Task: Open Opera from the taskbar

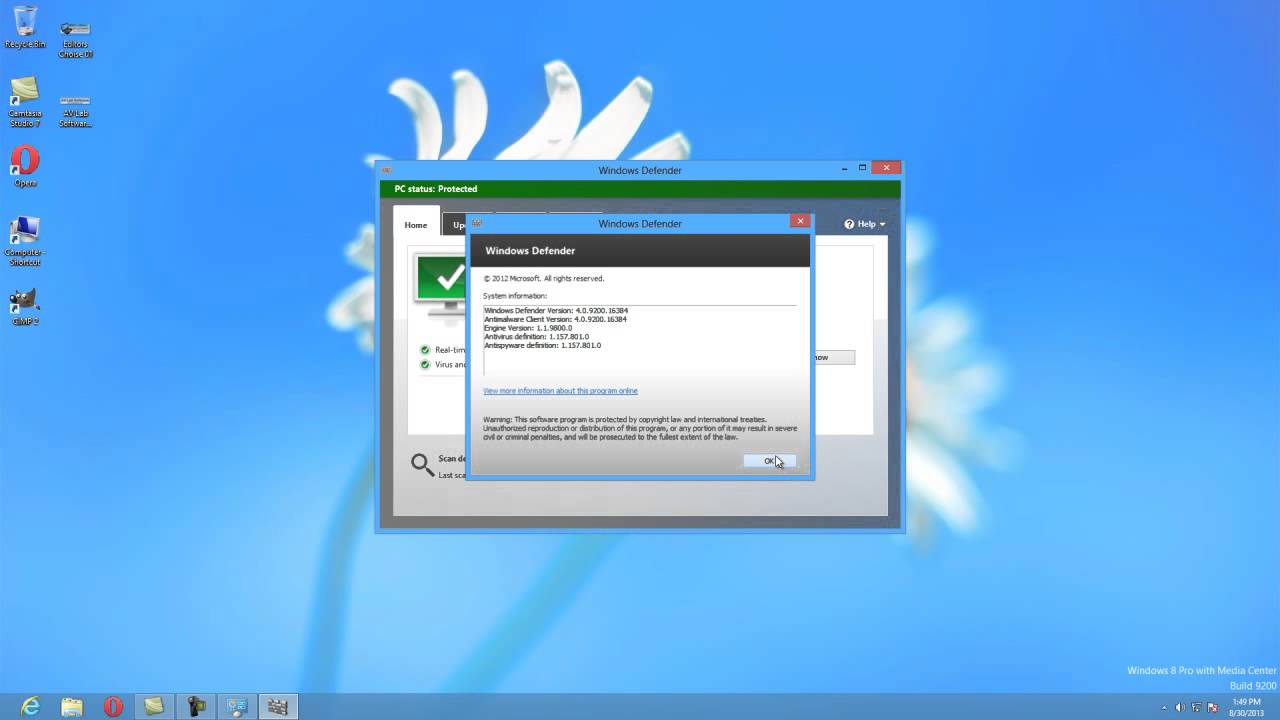Action: [113, 707]
